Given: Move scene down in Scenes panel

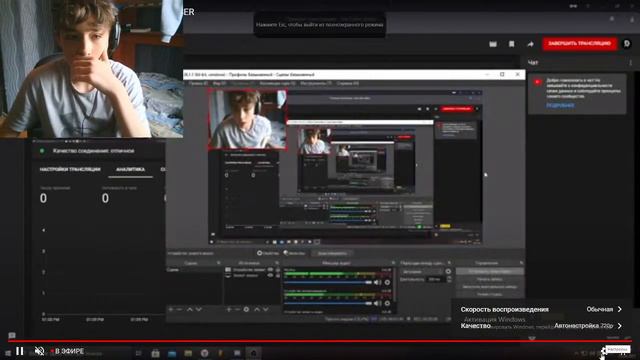Looking at the screenshot, I should [x=198, y=309].
